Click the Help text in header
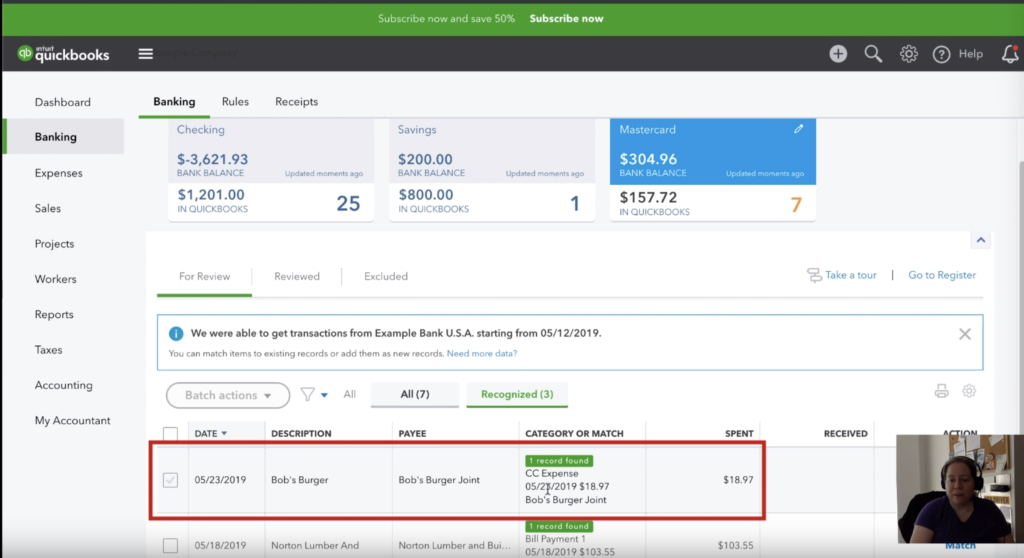 tap(970, 54)
